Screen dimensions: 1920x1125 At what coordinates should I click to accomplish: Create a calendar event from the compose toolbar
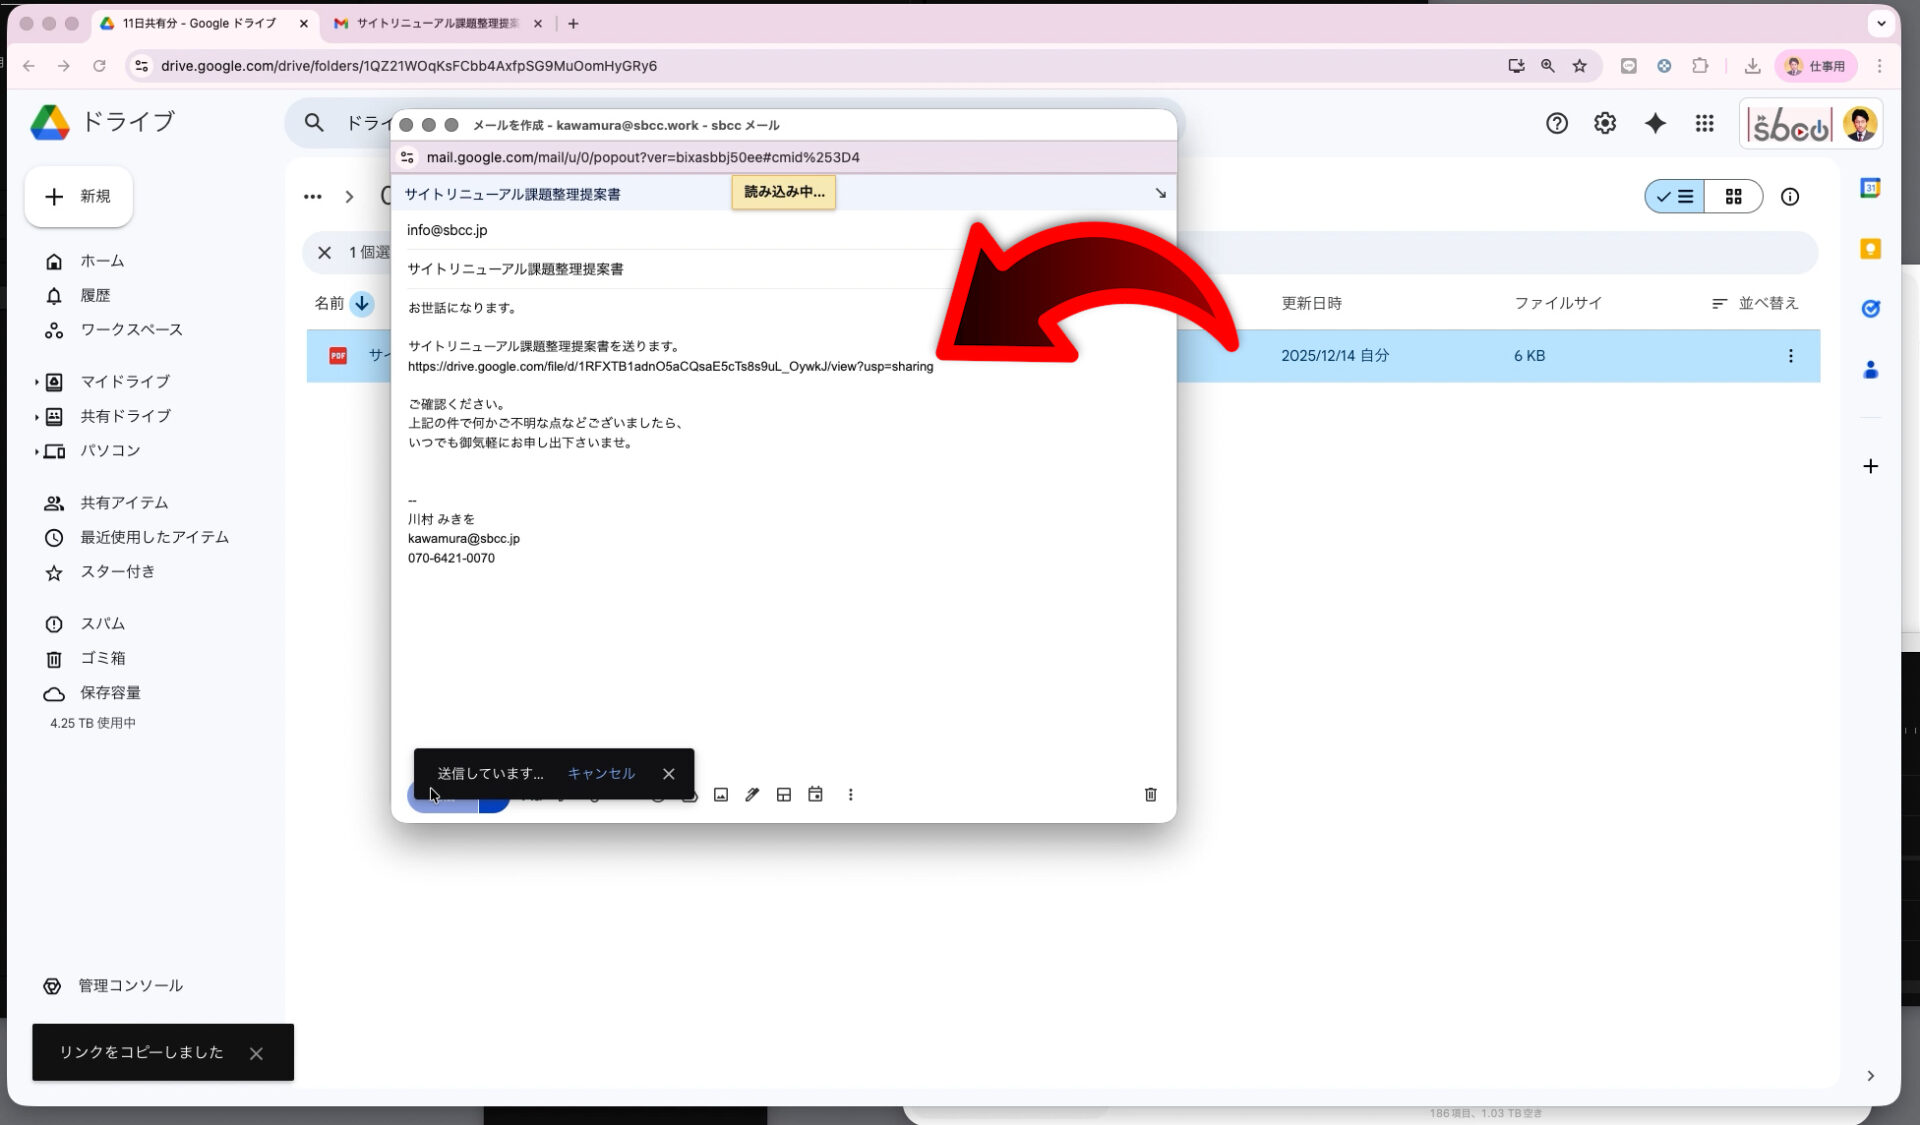tap(815, 794)
